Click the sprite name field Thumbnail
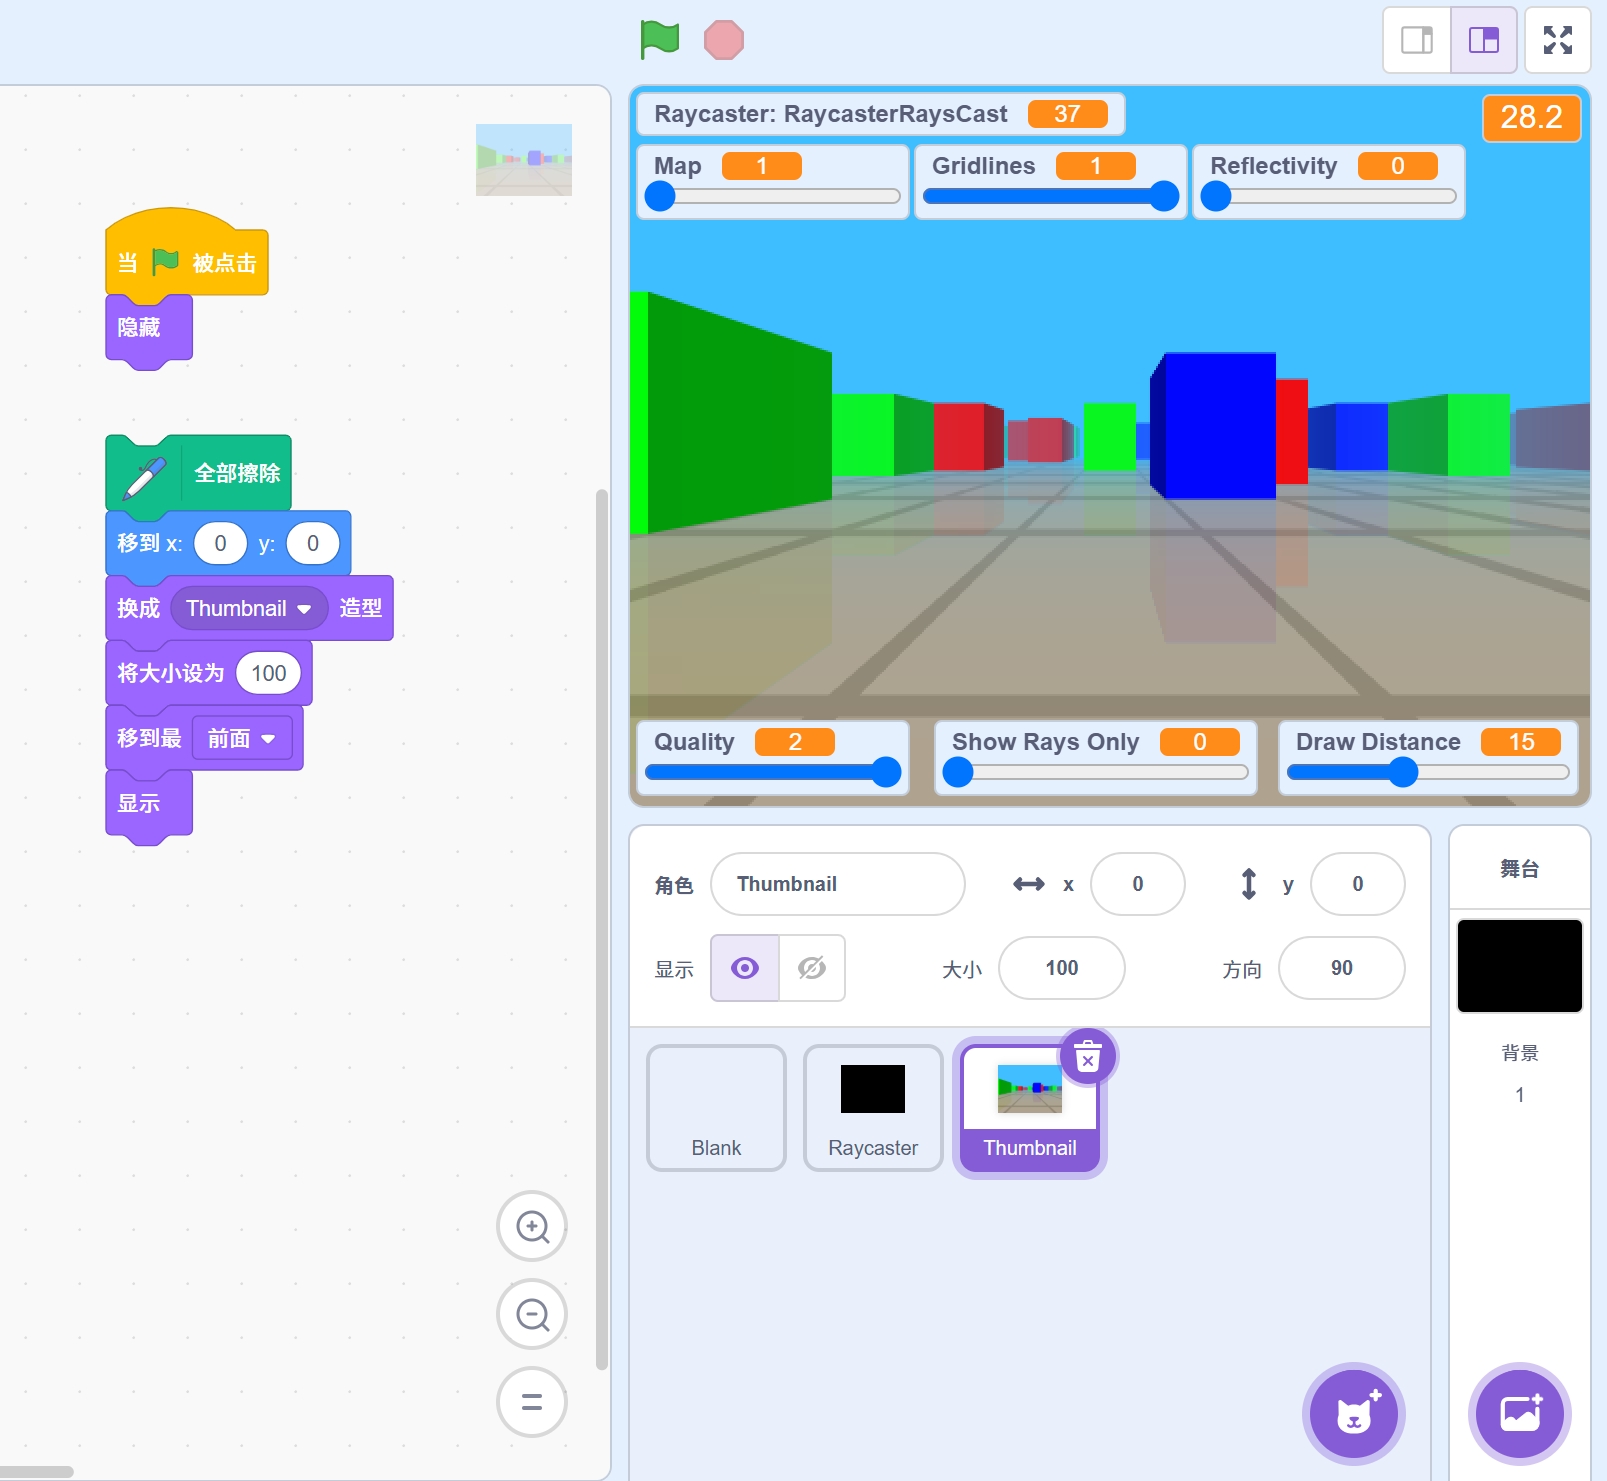1607x1481 pixels. 837,884
